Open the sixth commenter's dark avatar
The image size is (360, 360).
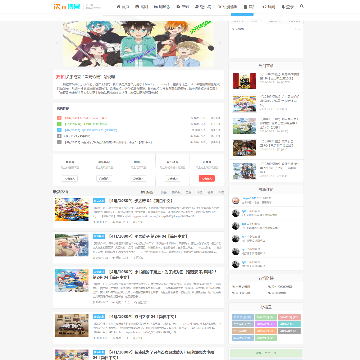coord(236,264)
